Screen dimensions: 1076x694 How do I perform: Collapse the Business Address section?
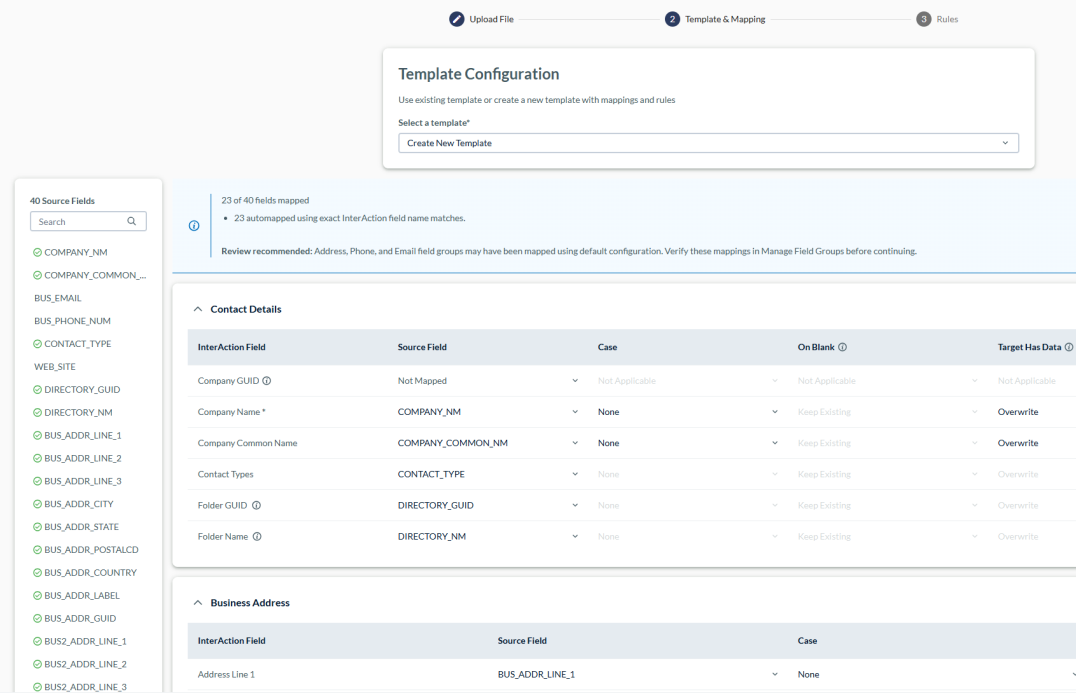198,603
